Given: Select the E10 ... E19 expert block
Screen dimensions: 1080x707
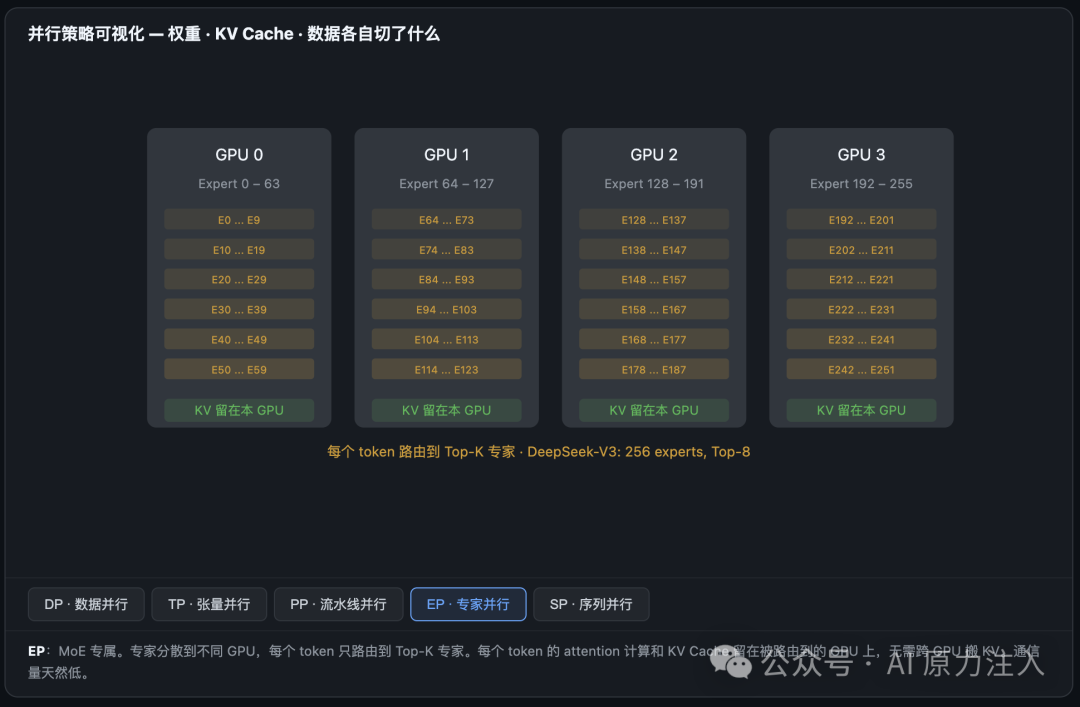Looking at the screenshot, I should coord(239,249).
